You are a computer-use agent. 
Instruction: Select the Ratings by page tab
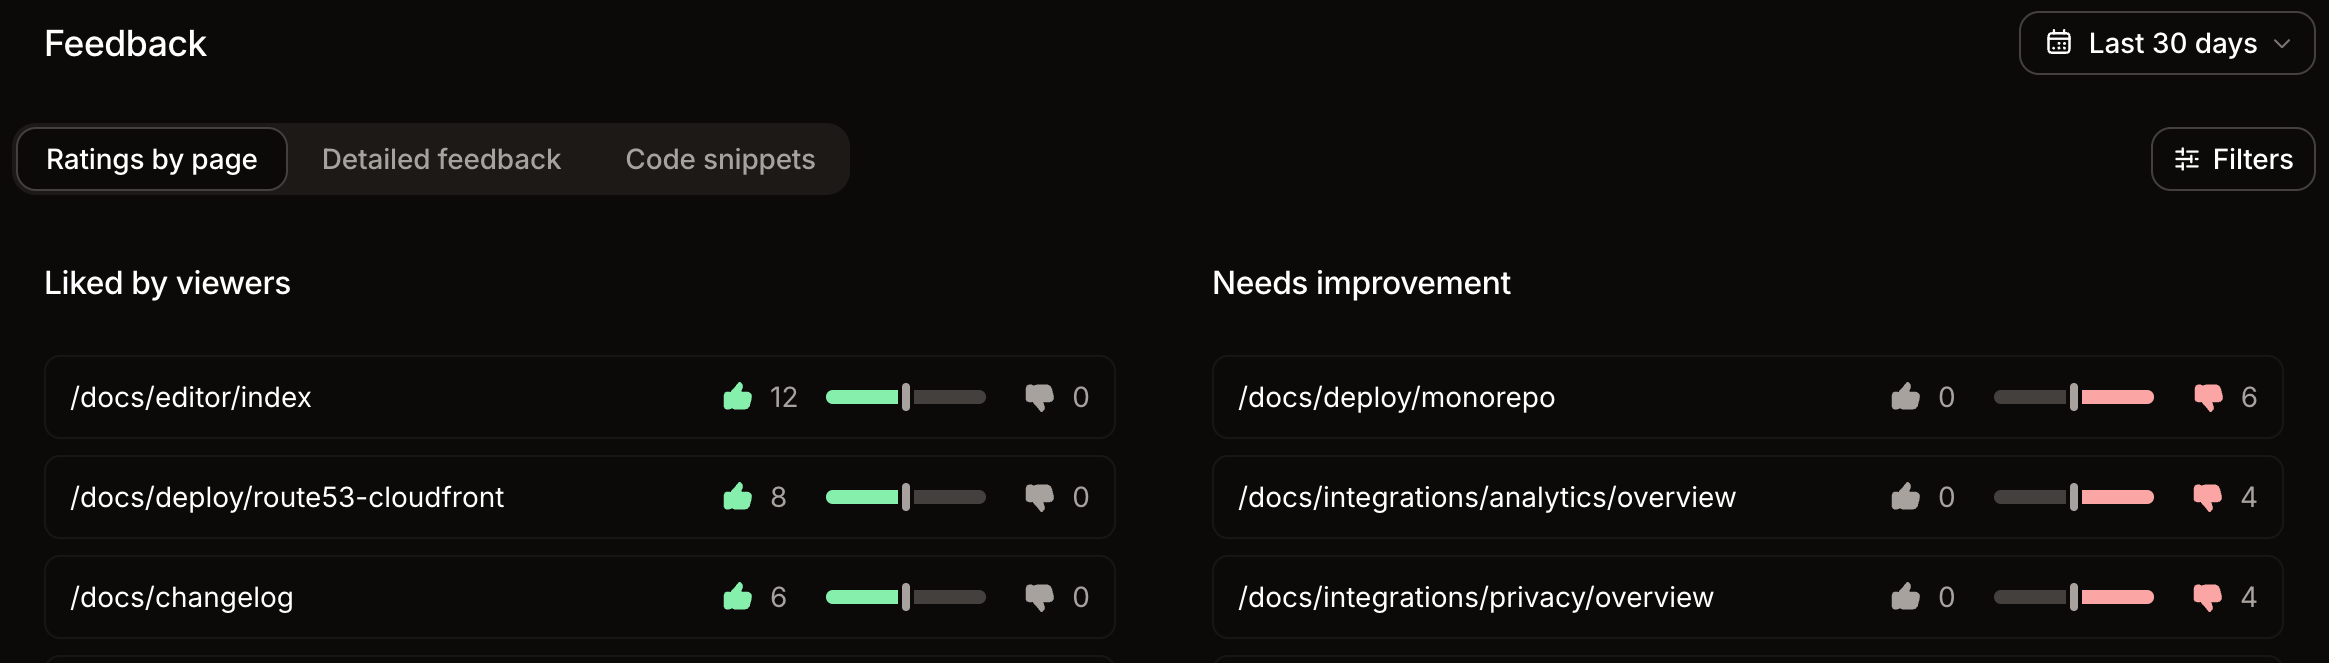pos(152,159)
